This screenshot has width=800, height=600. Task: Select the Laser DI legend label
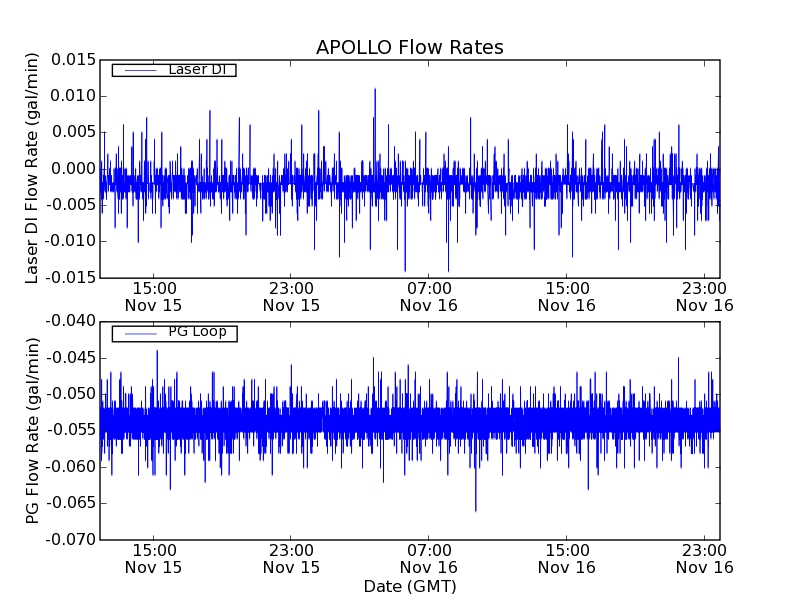[197, 69]
